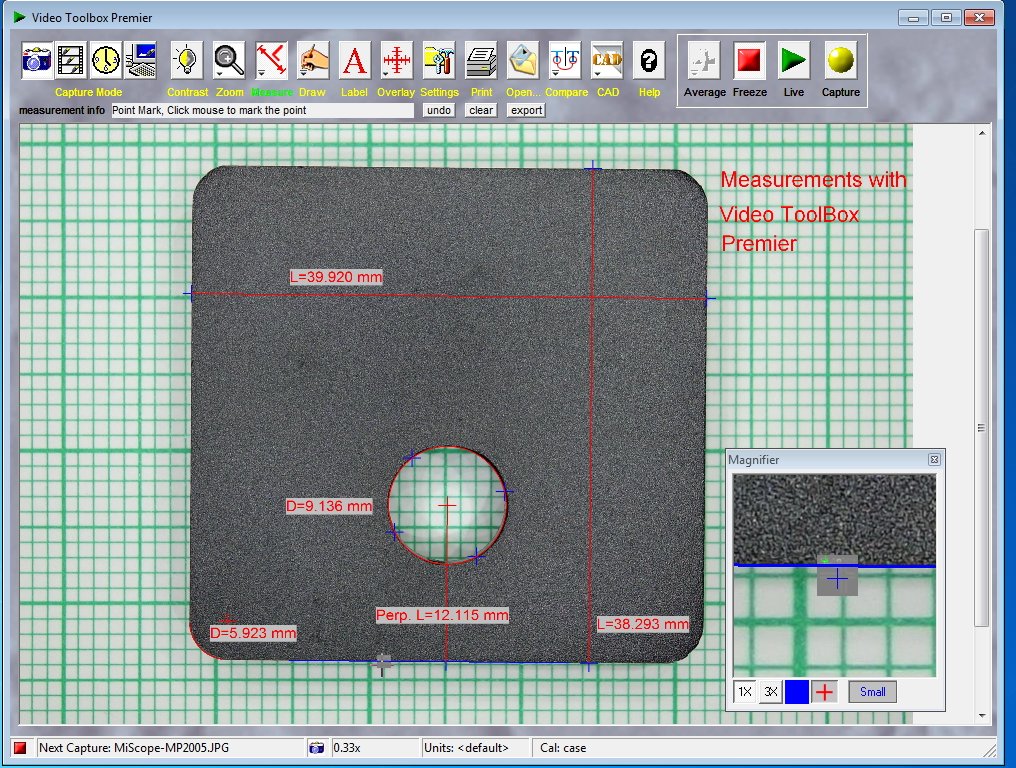Open the Zoom tool dropdown arrow
Screen dimensions: 1016x768
(x=219, y=74)
